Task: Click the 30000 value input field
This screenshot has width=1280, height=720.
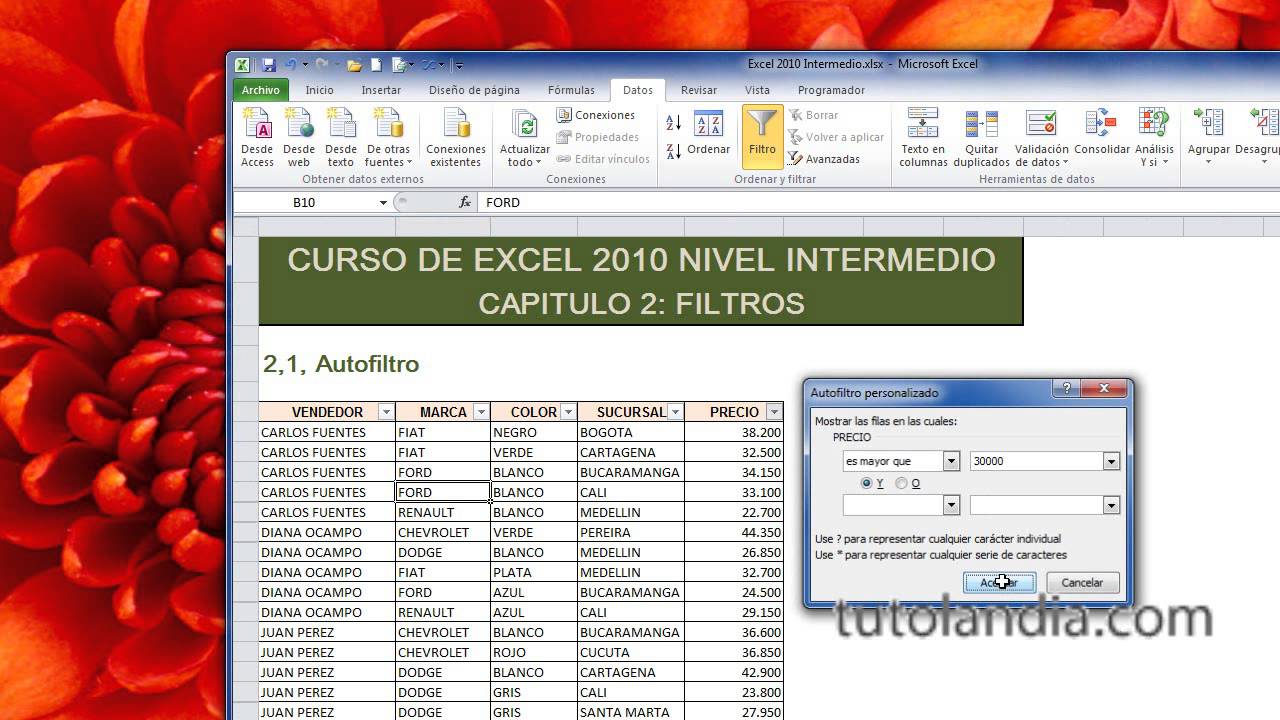Action: 1036,461
